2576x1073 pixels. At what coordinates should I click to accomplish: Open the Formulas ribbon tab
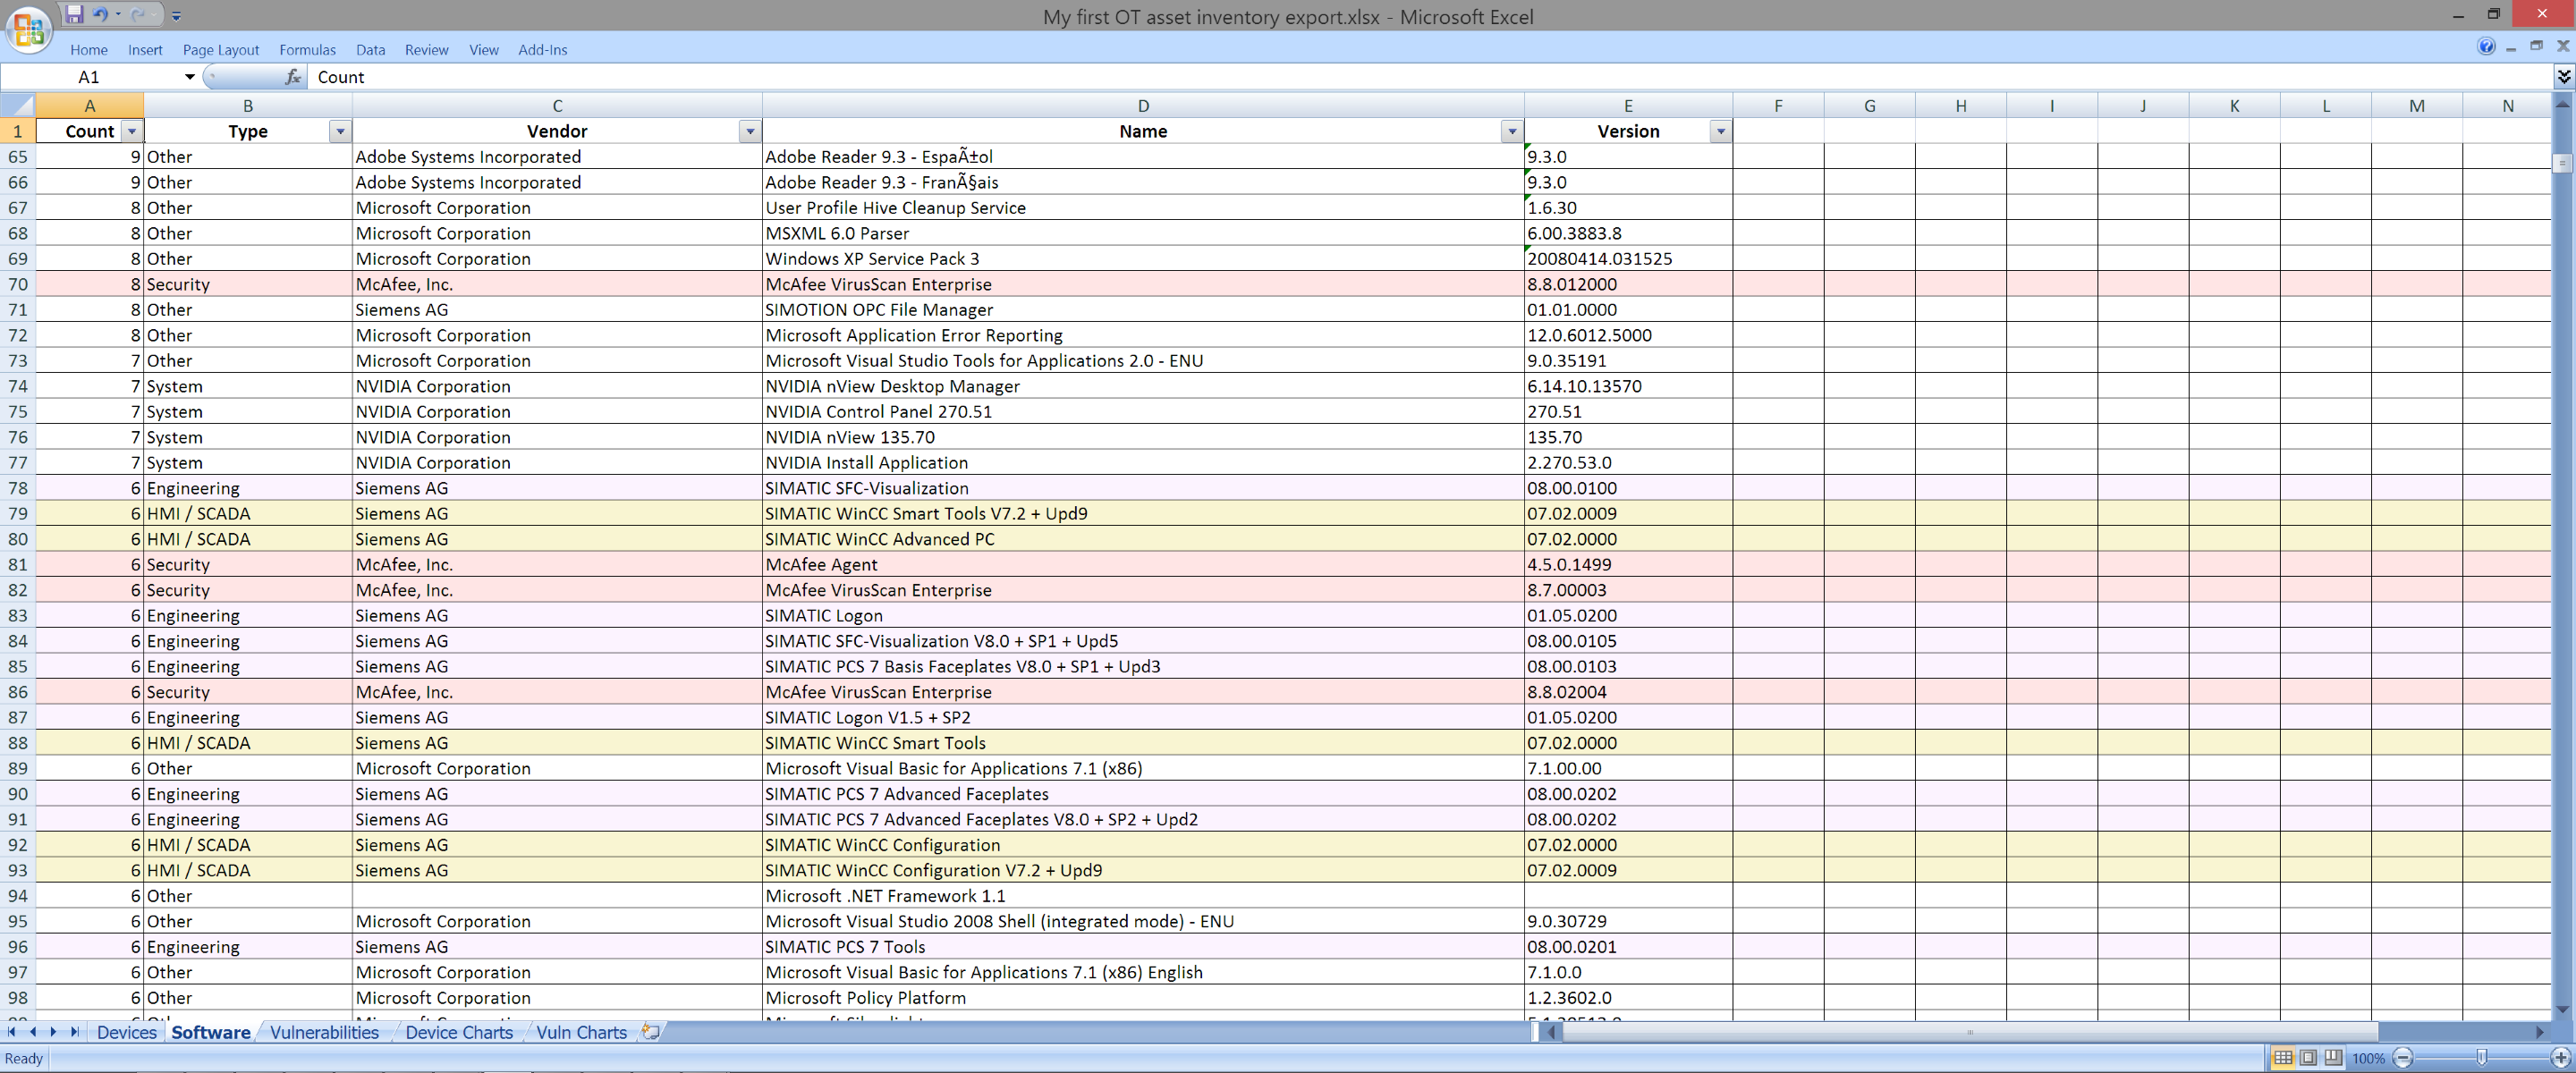pyautogui.click(x=307, y=50)
